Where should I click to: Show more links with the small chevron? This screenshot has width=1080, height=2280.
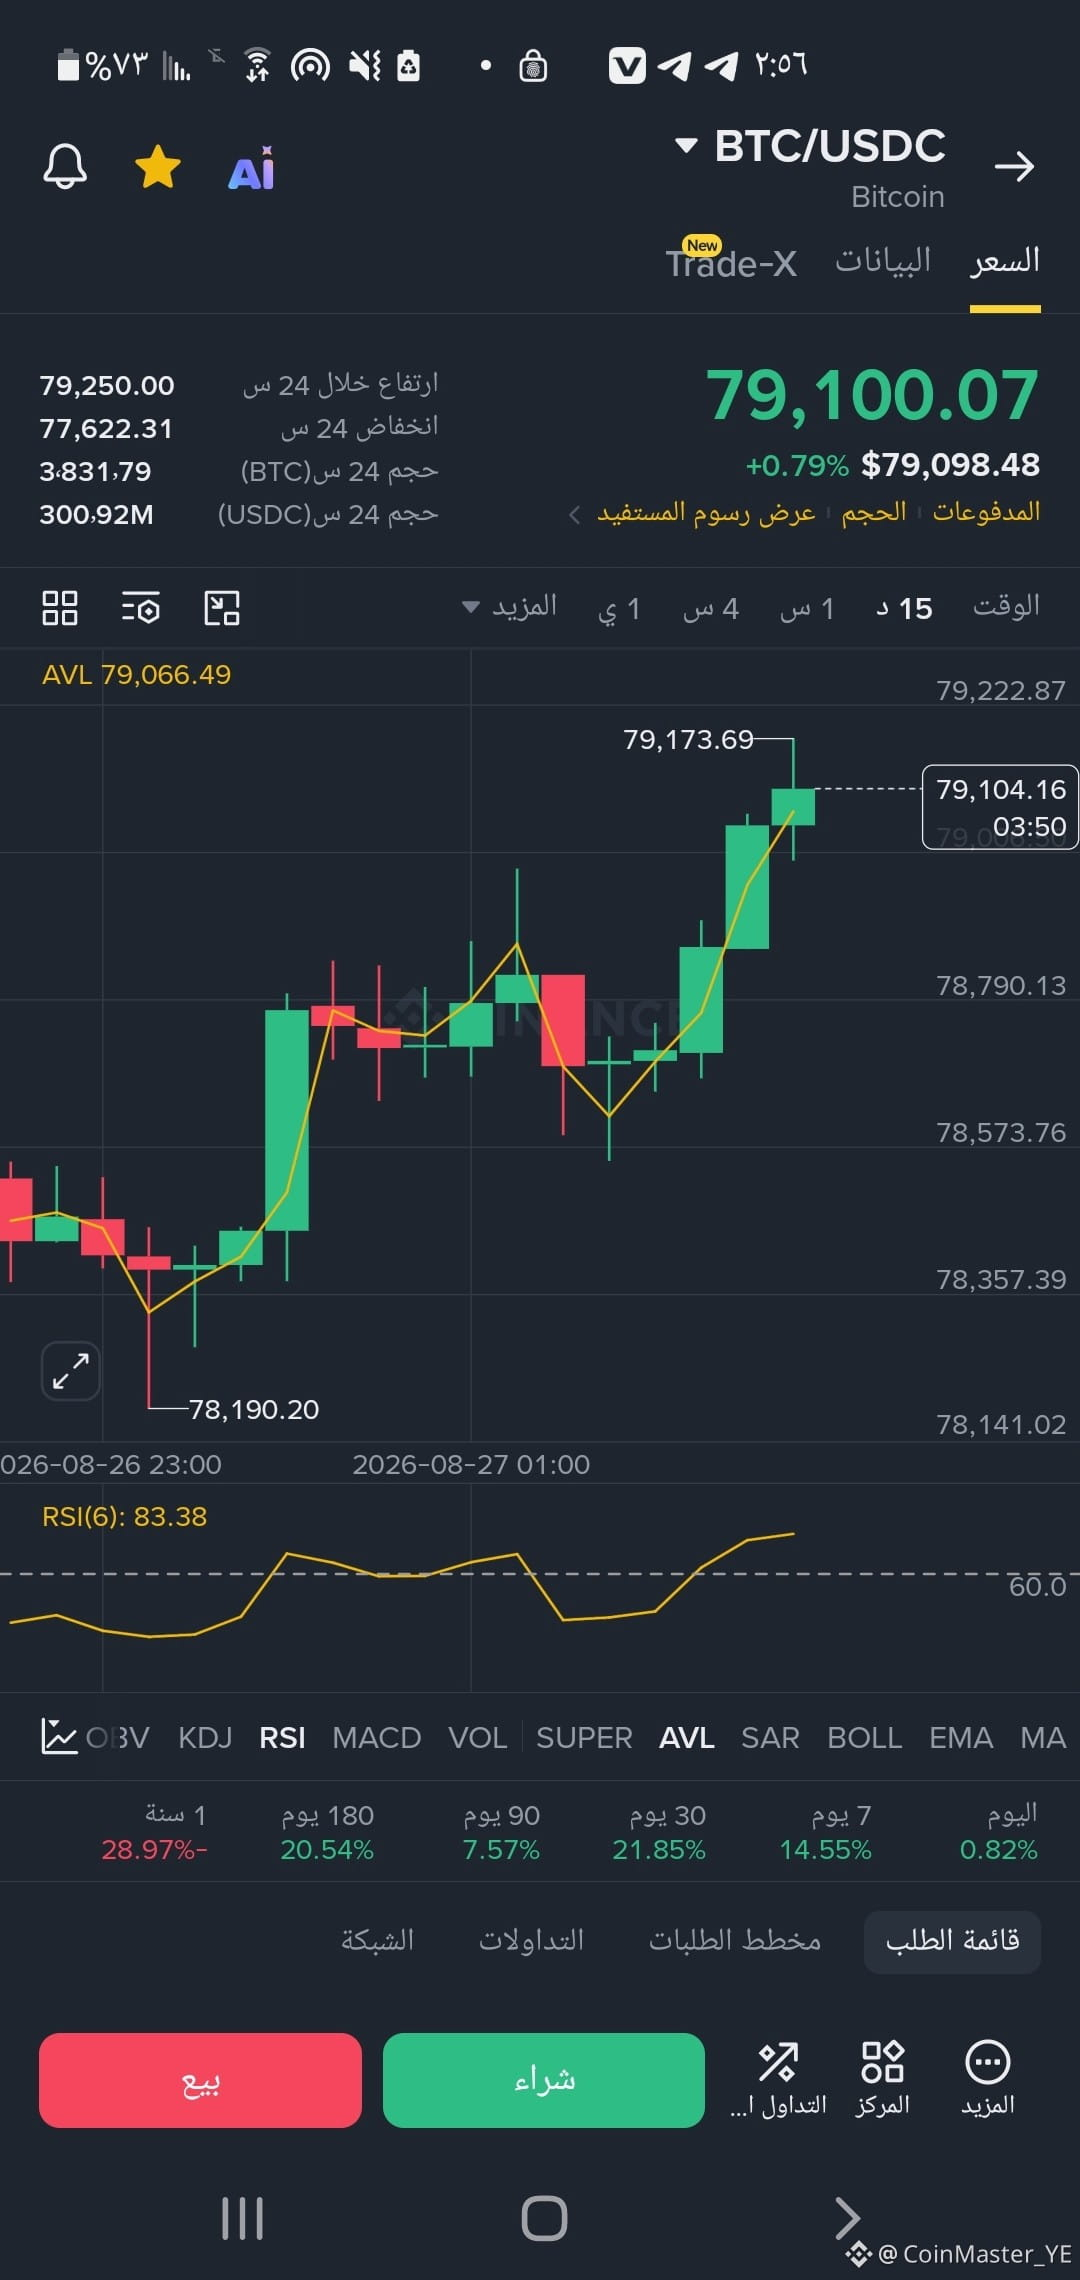point(575,514)
